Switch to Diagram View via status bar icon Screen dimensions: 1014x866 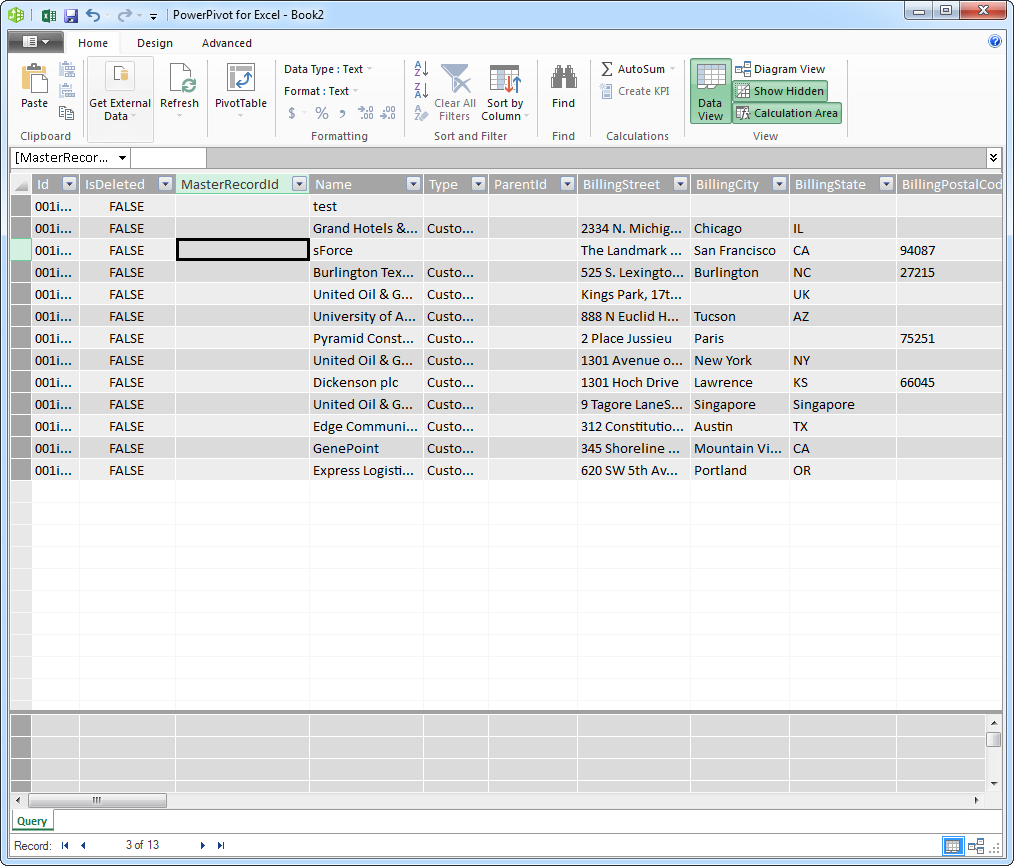pyautogui.click(x=976, y=846)
